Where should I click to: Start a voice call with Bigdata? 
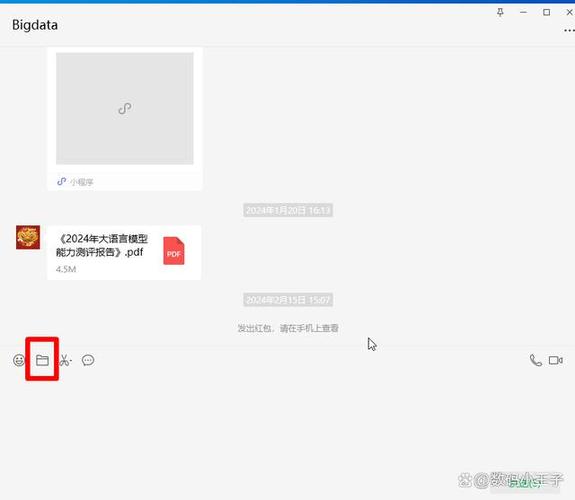coord(536,360)
